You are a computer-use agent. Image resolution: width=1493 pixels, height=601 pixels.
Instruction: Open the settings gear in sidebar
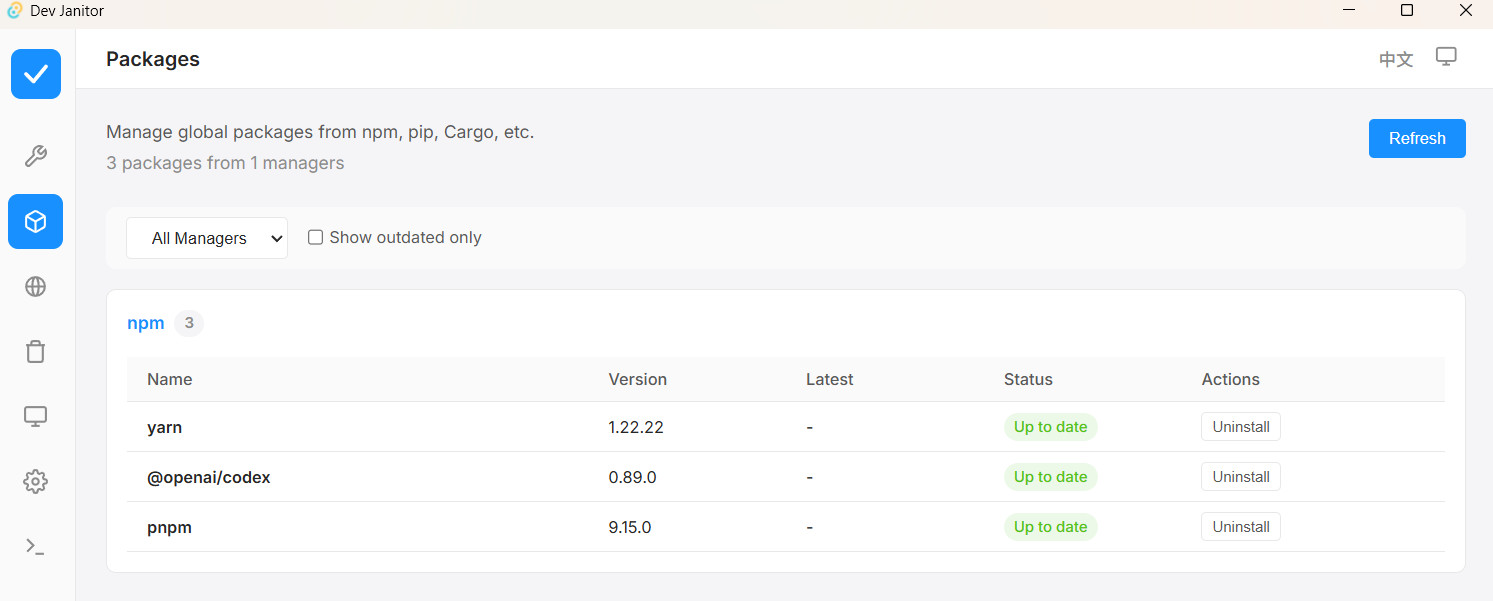pos(36,482)
